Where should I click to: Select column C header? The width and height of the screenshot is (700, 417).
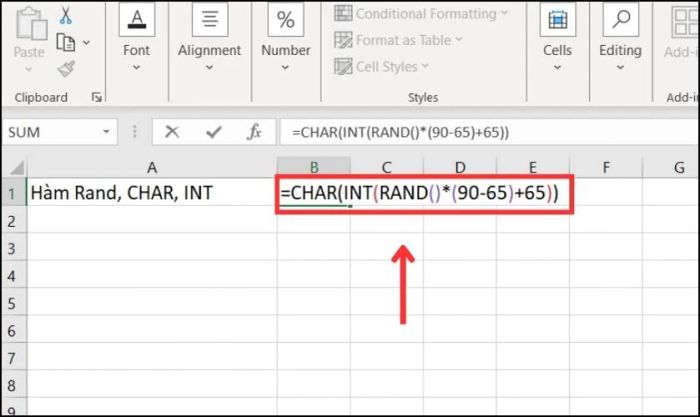pos(387,167)
